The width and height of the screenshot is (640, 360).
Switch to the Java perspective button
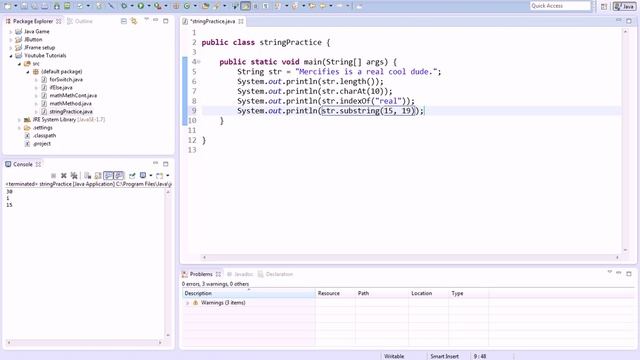point(624,6)
